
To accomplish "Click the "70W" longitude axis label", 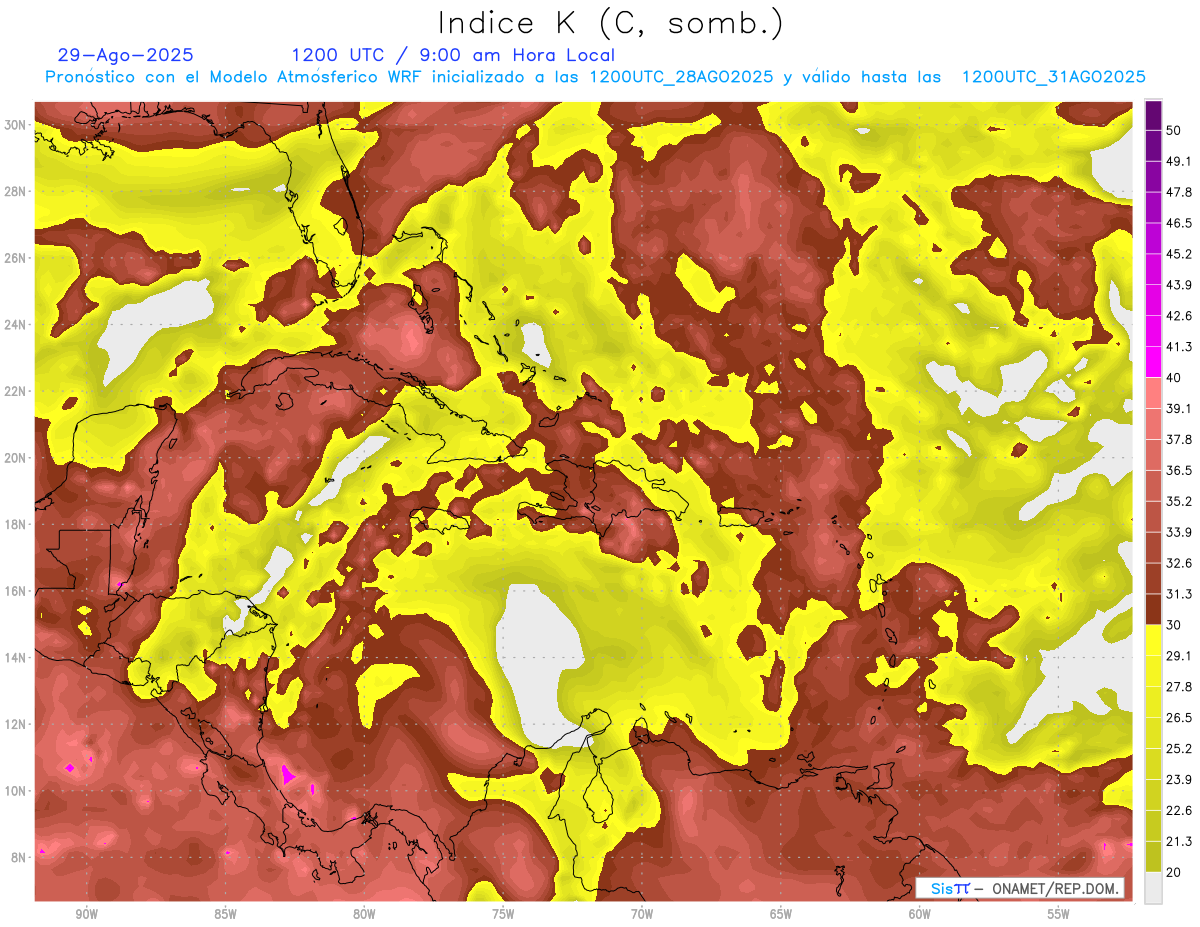I will tap(642, 915).
